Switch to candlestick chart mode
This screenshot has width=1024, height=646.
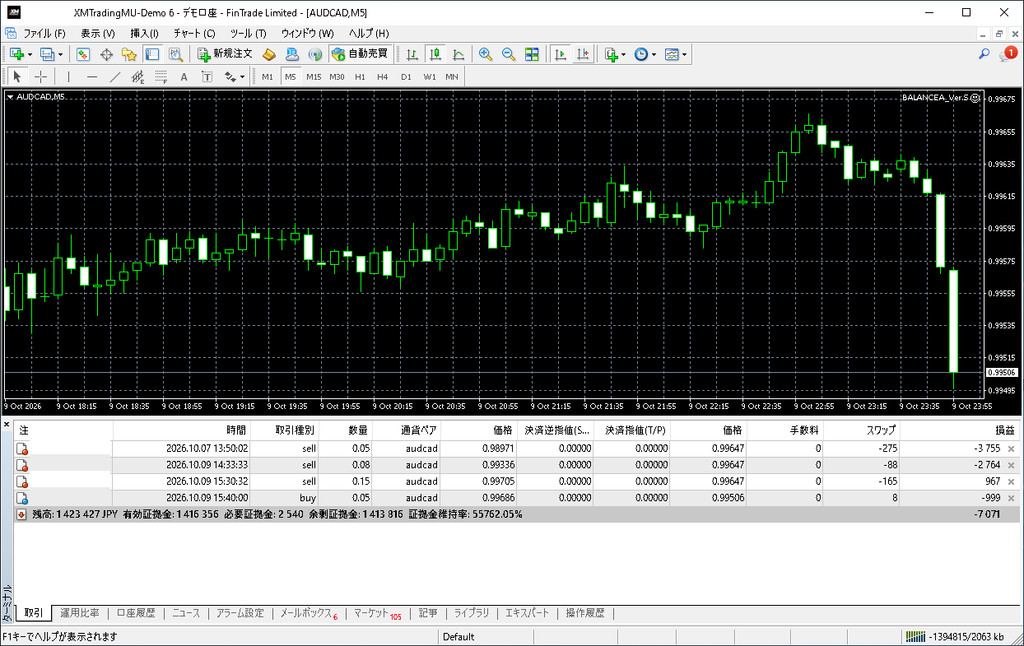436,54
